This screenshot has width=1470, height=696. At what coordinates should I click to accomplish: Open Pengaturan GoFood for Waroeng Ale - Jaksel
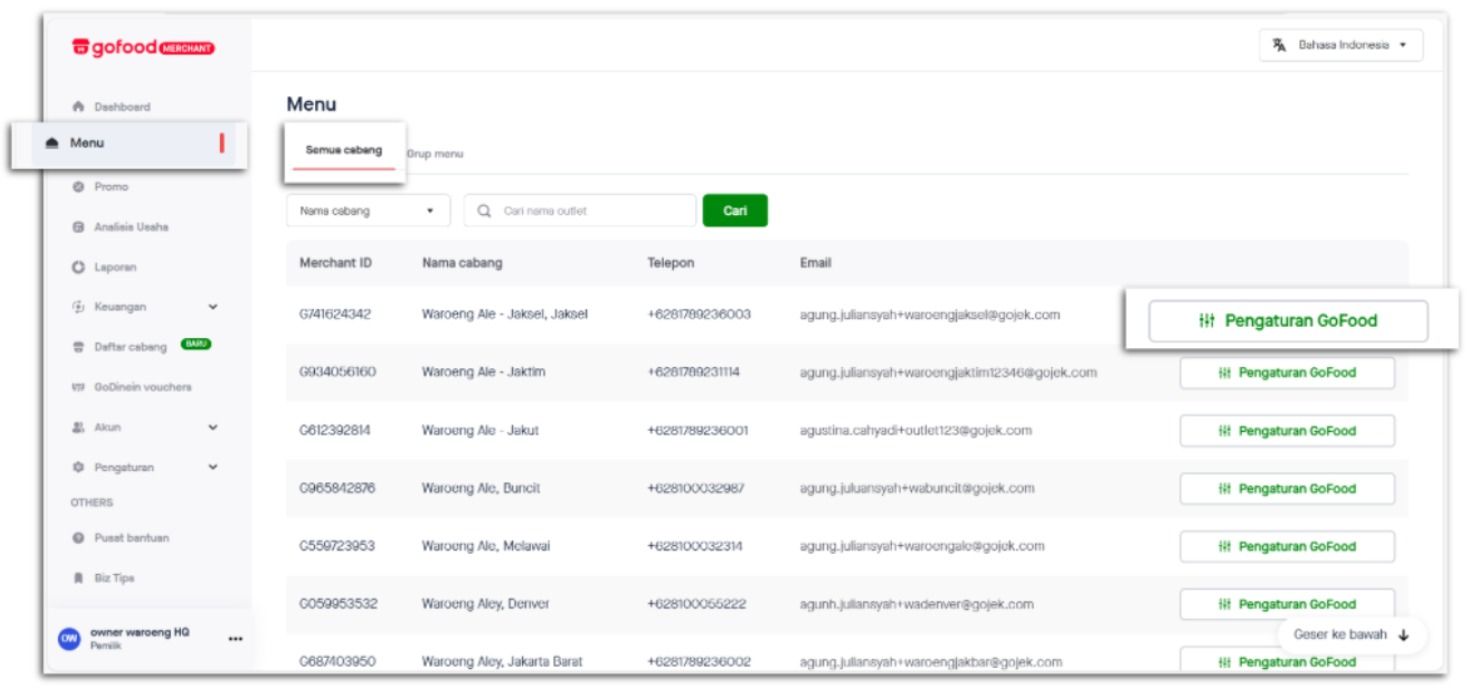[1288, 321]
